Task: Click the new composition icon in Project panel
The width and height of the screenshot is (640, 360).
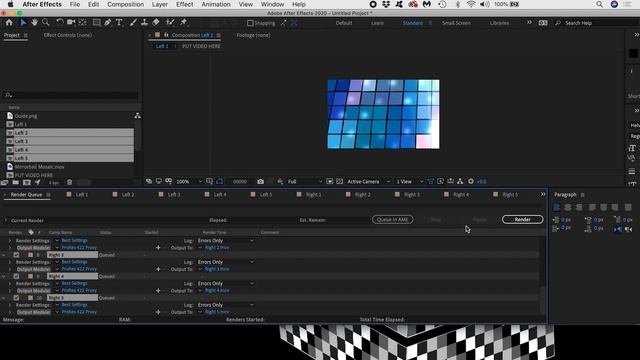Action: click(27, 182)
